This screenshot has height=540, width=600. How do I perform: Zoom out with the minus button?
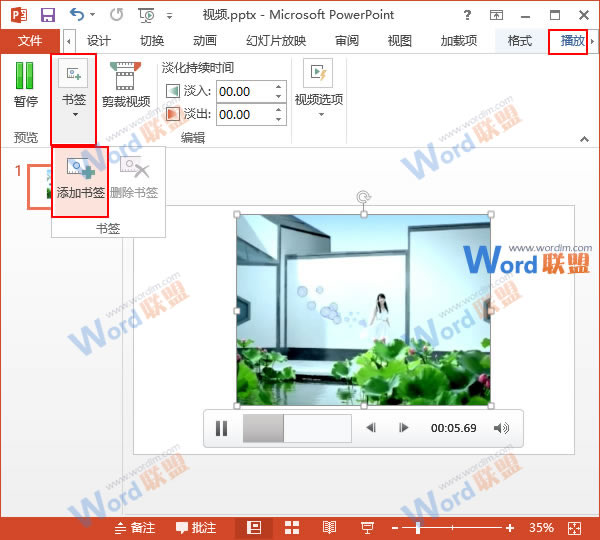click(x=395, y=529)
